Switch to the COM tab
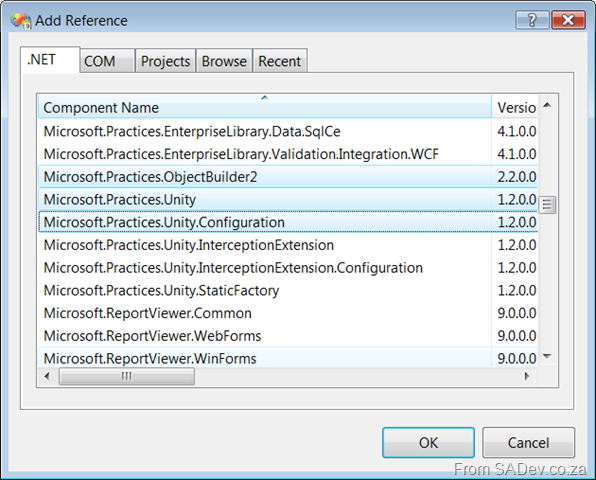 point(108,61)
